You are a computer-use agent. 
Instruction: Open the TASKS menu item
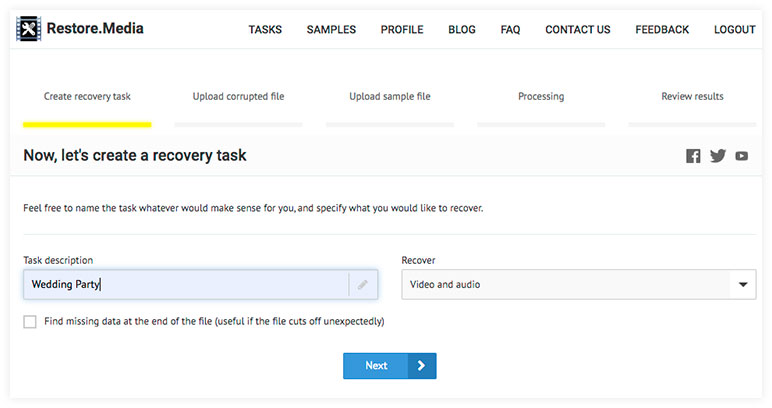point(265,30)
